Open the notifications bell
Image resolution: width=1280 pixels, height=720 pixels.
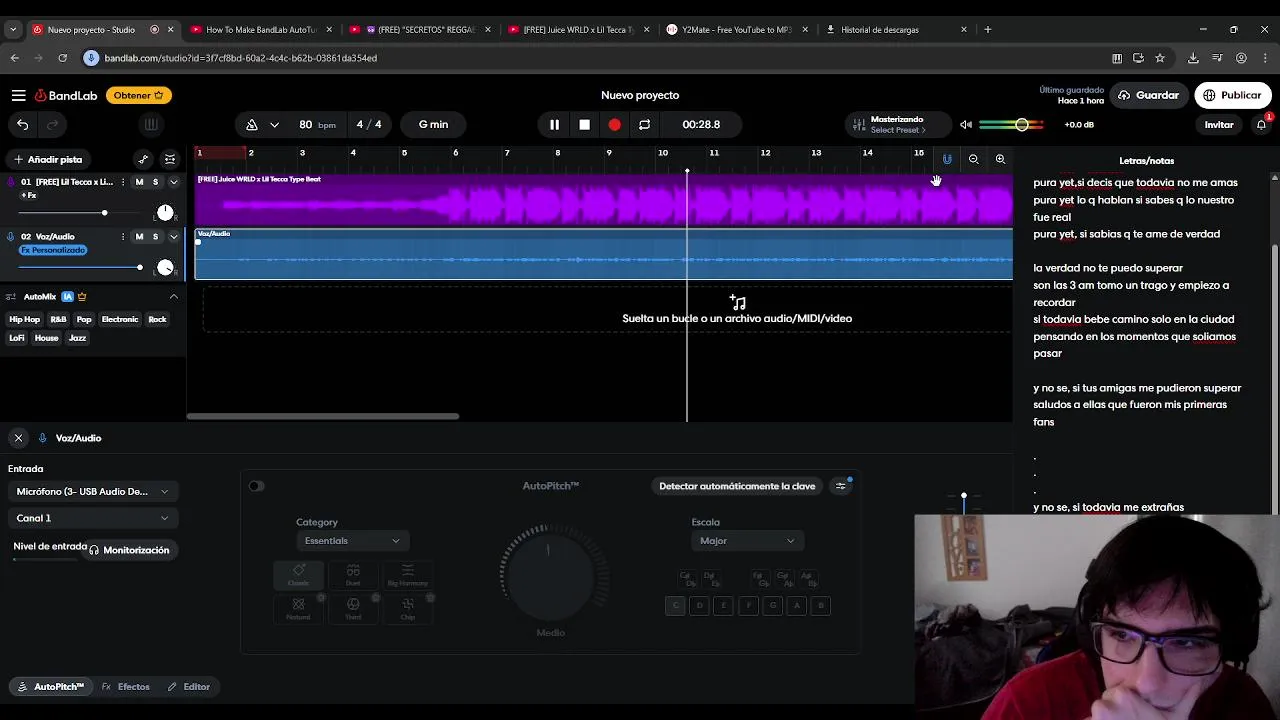[1261, 125]
